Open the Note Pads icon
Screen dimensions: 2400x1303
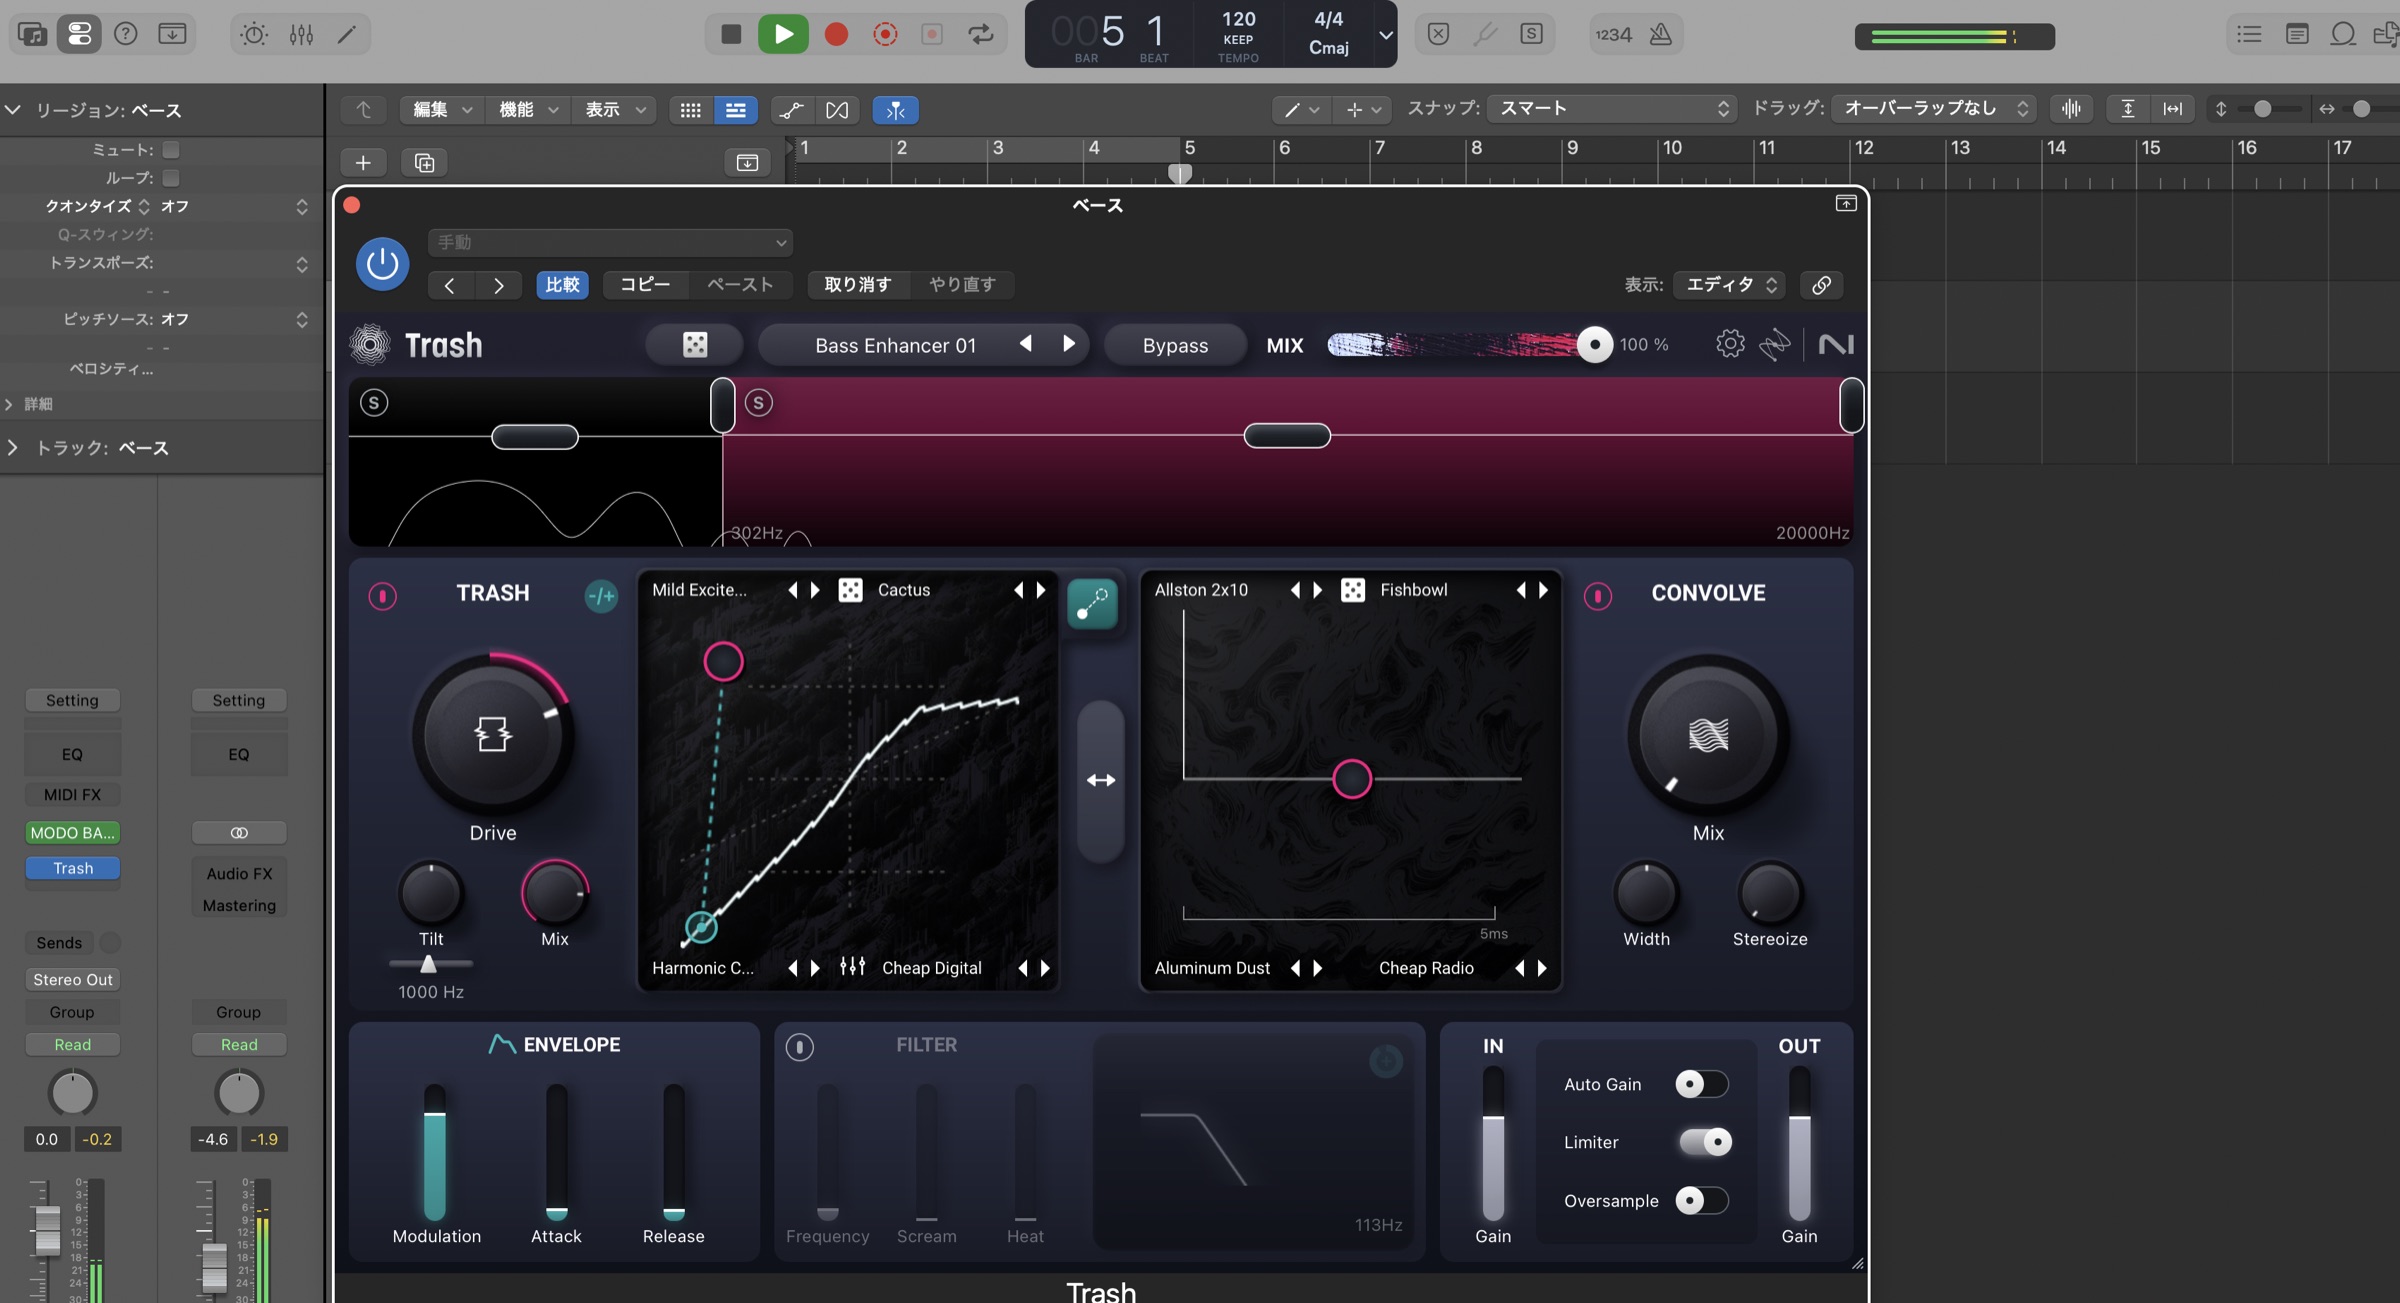tap(2297, 34)
